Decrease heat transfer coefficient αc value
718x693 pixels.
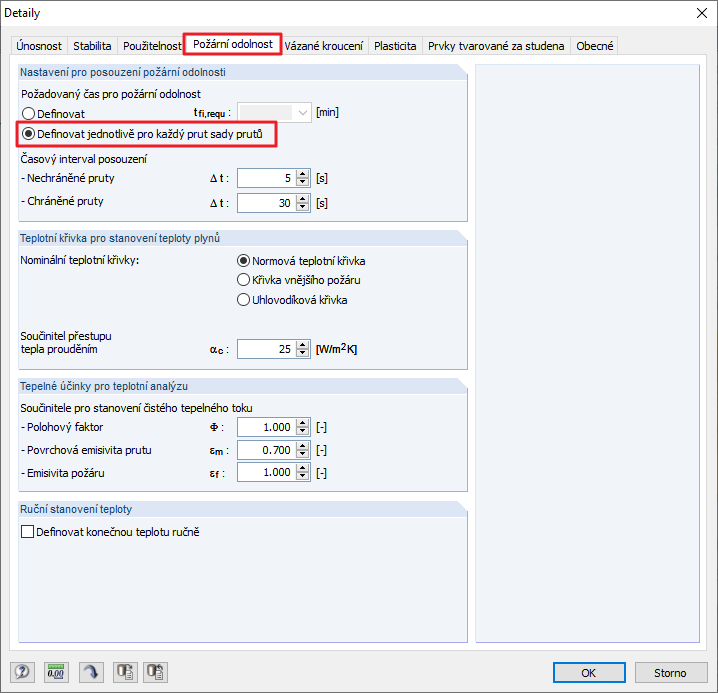[x=303, y=353]
